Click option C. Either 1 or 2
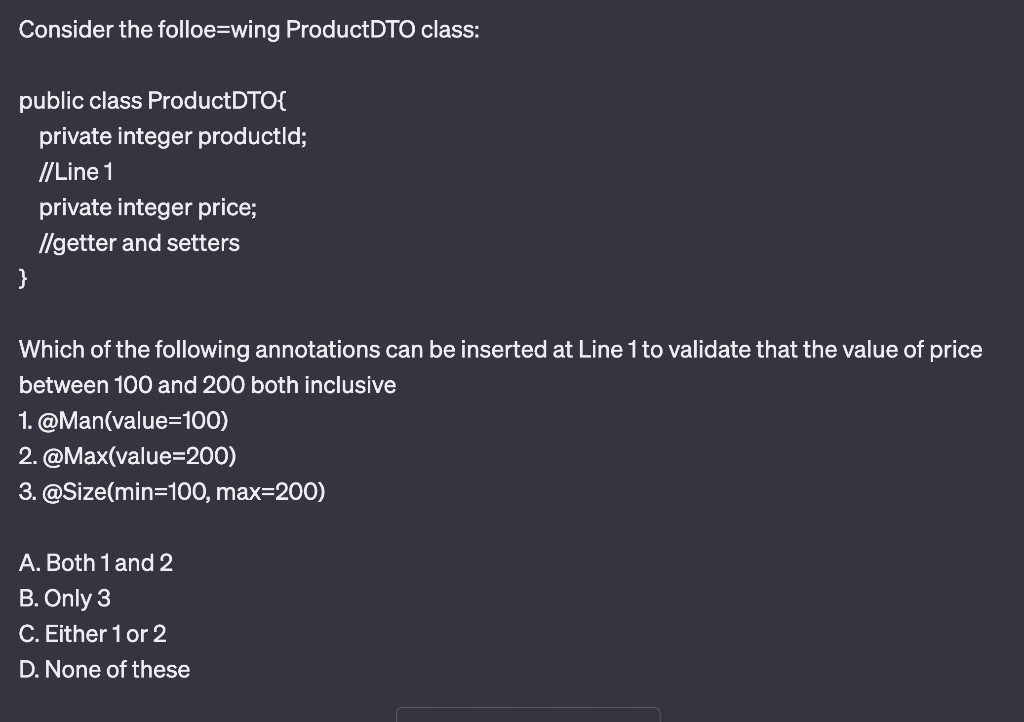The width and height of the screenshot is (1024, 722). [93, 634]
